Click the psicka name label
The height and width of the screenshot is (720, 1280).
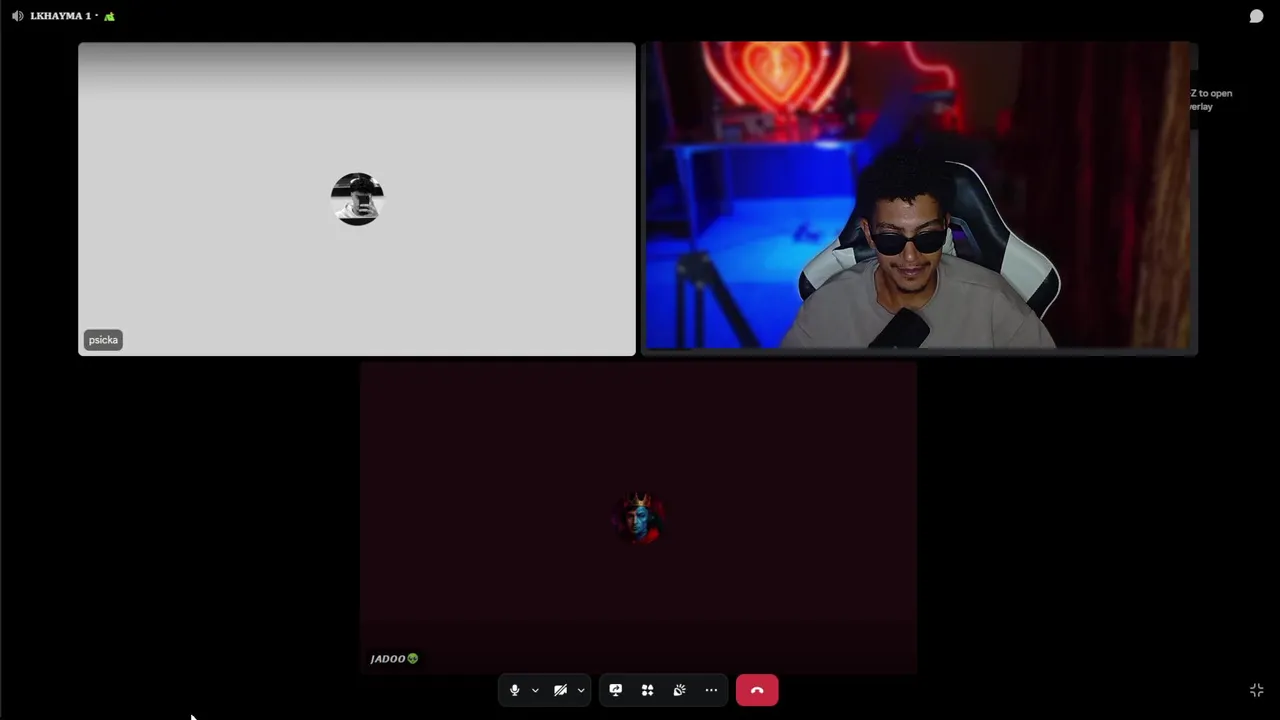click(103, 340)
